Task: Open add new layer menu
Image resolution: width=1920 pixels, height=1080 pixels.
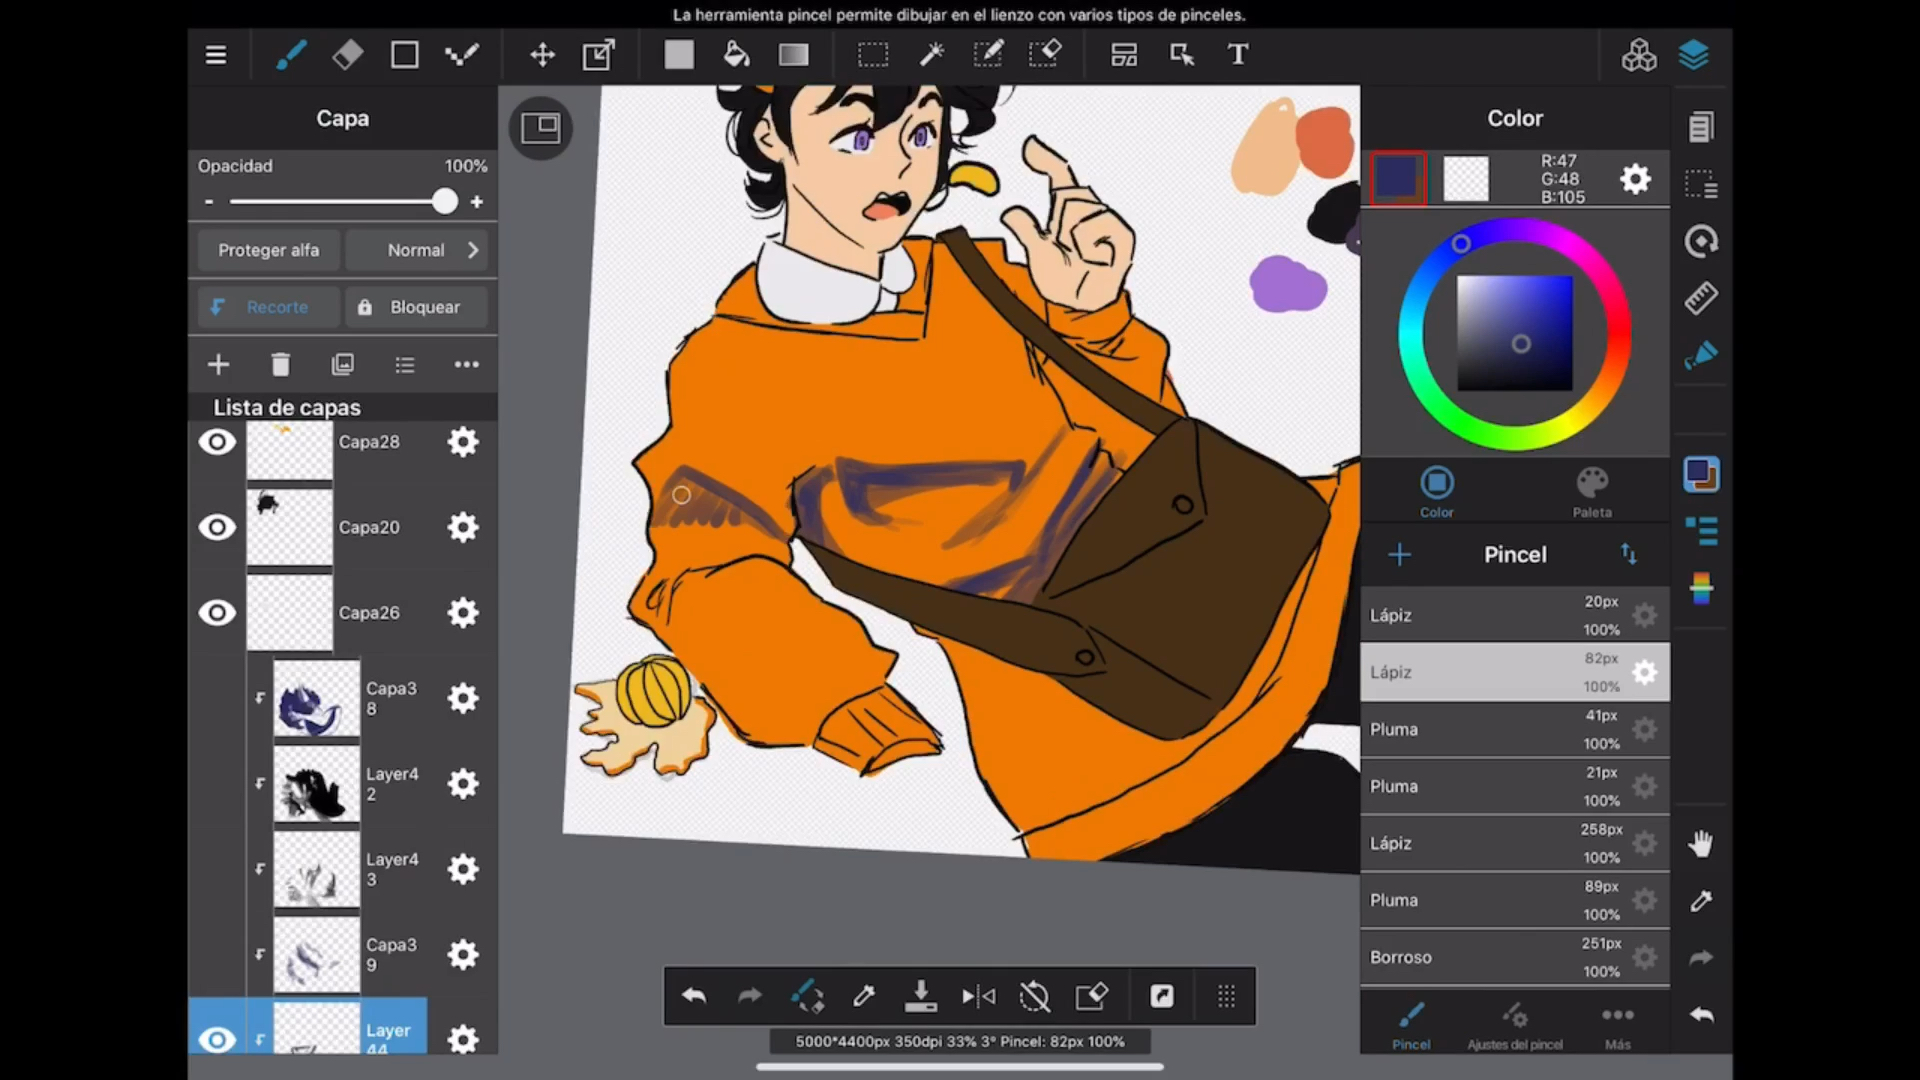Action: point(218,364)
